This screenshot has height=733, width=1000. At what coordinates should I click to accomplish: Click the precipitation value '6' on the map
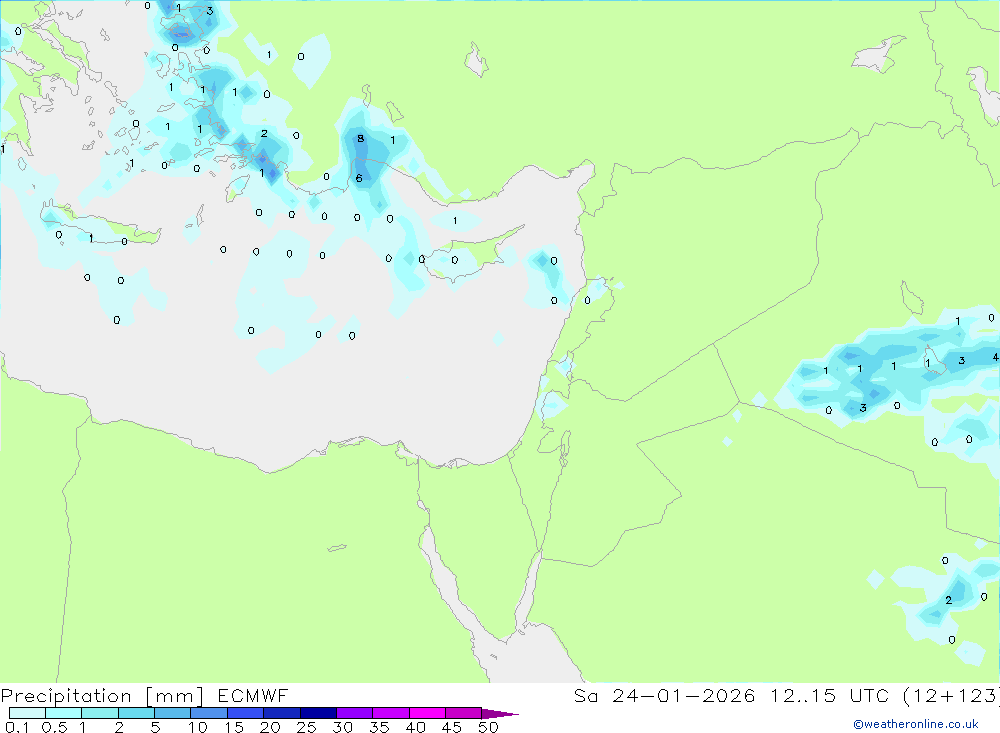(359, 178)
